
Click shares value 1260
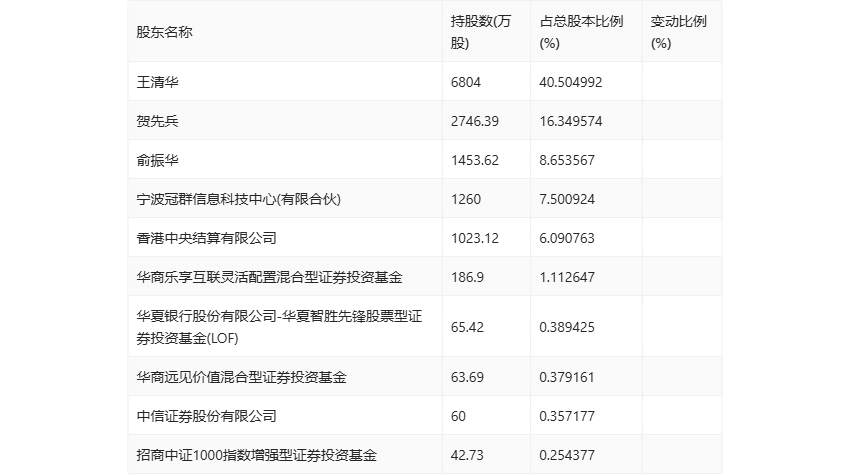point(466,200)
